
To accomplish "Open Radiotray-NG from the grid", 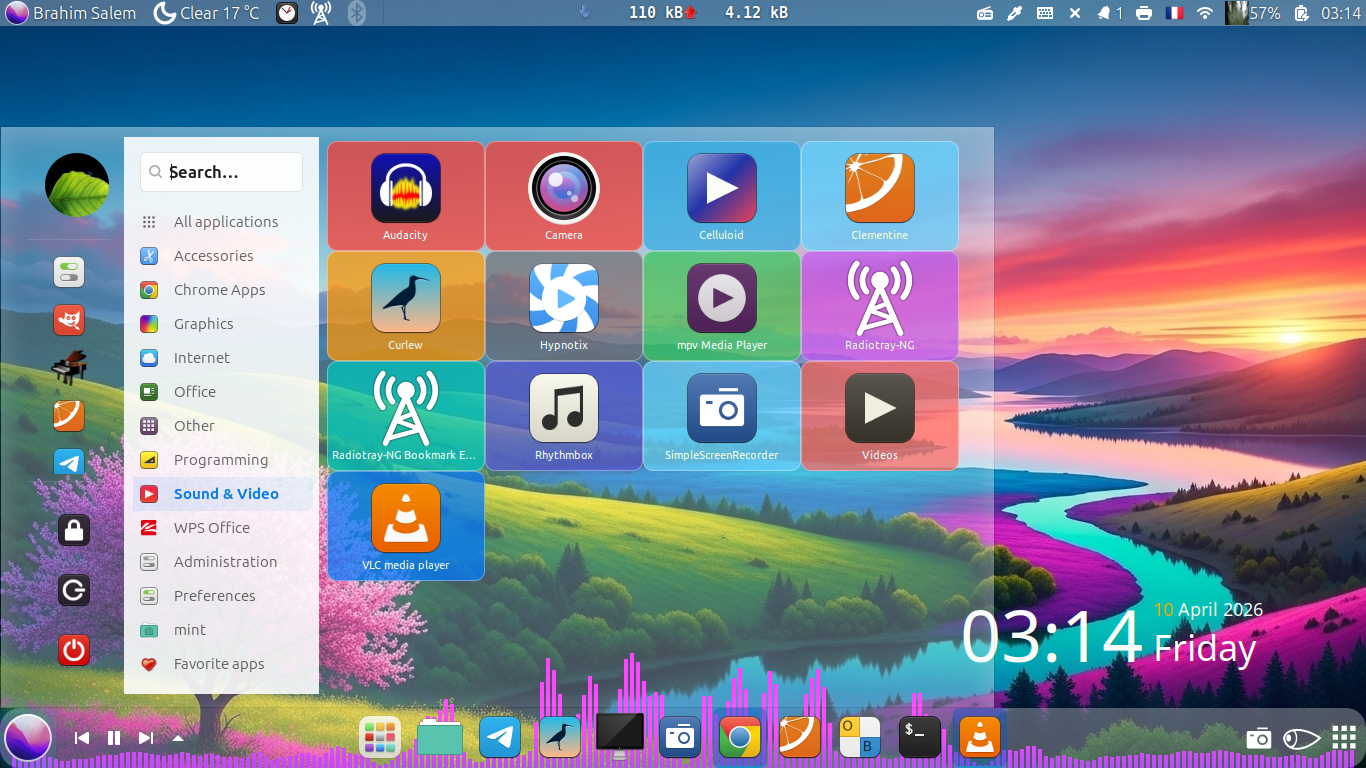I will pos(880,306).
